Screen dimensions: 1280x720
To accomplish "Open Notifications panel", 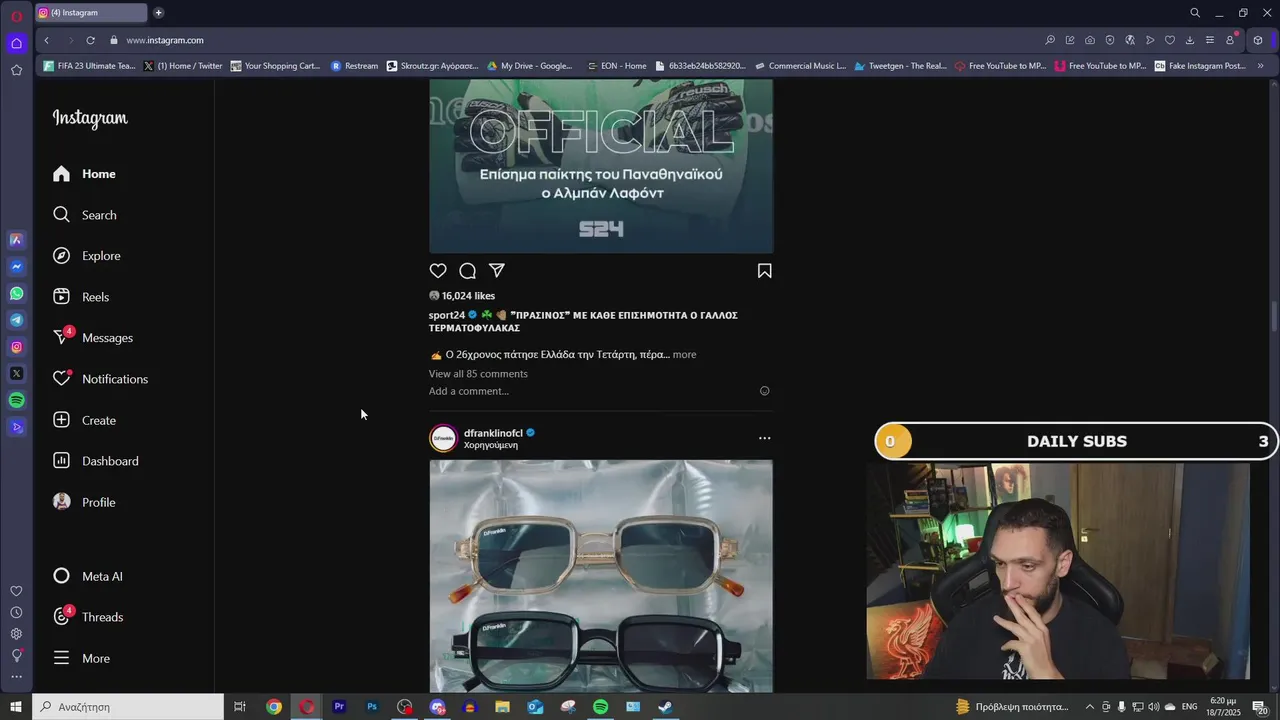I will tap(100, 379).
